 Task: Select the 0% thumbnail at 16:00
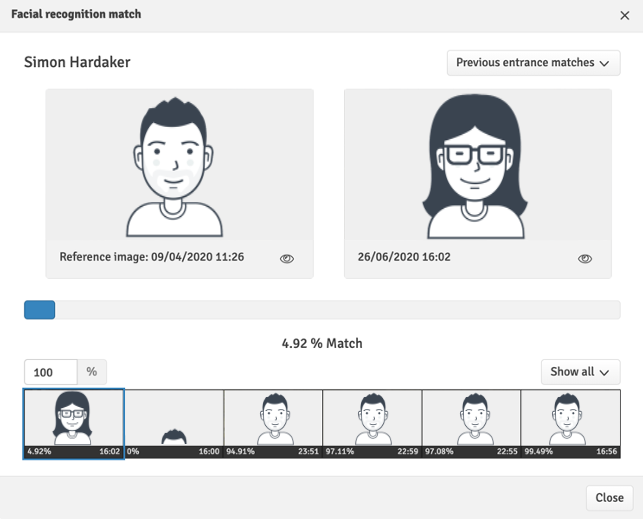click(174, 424)
